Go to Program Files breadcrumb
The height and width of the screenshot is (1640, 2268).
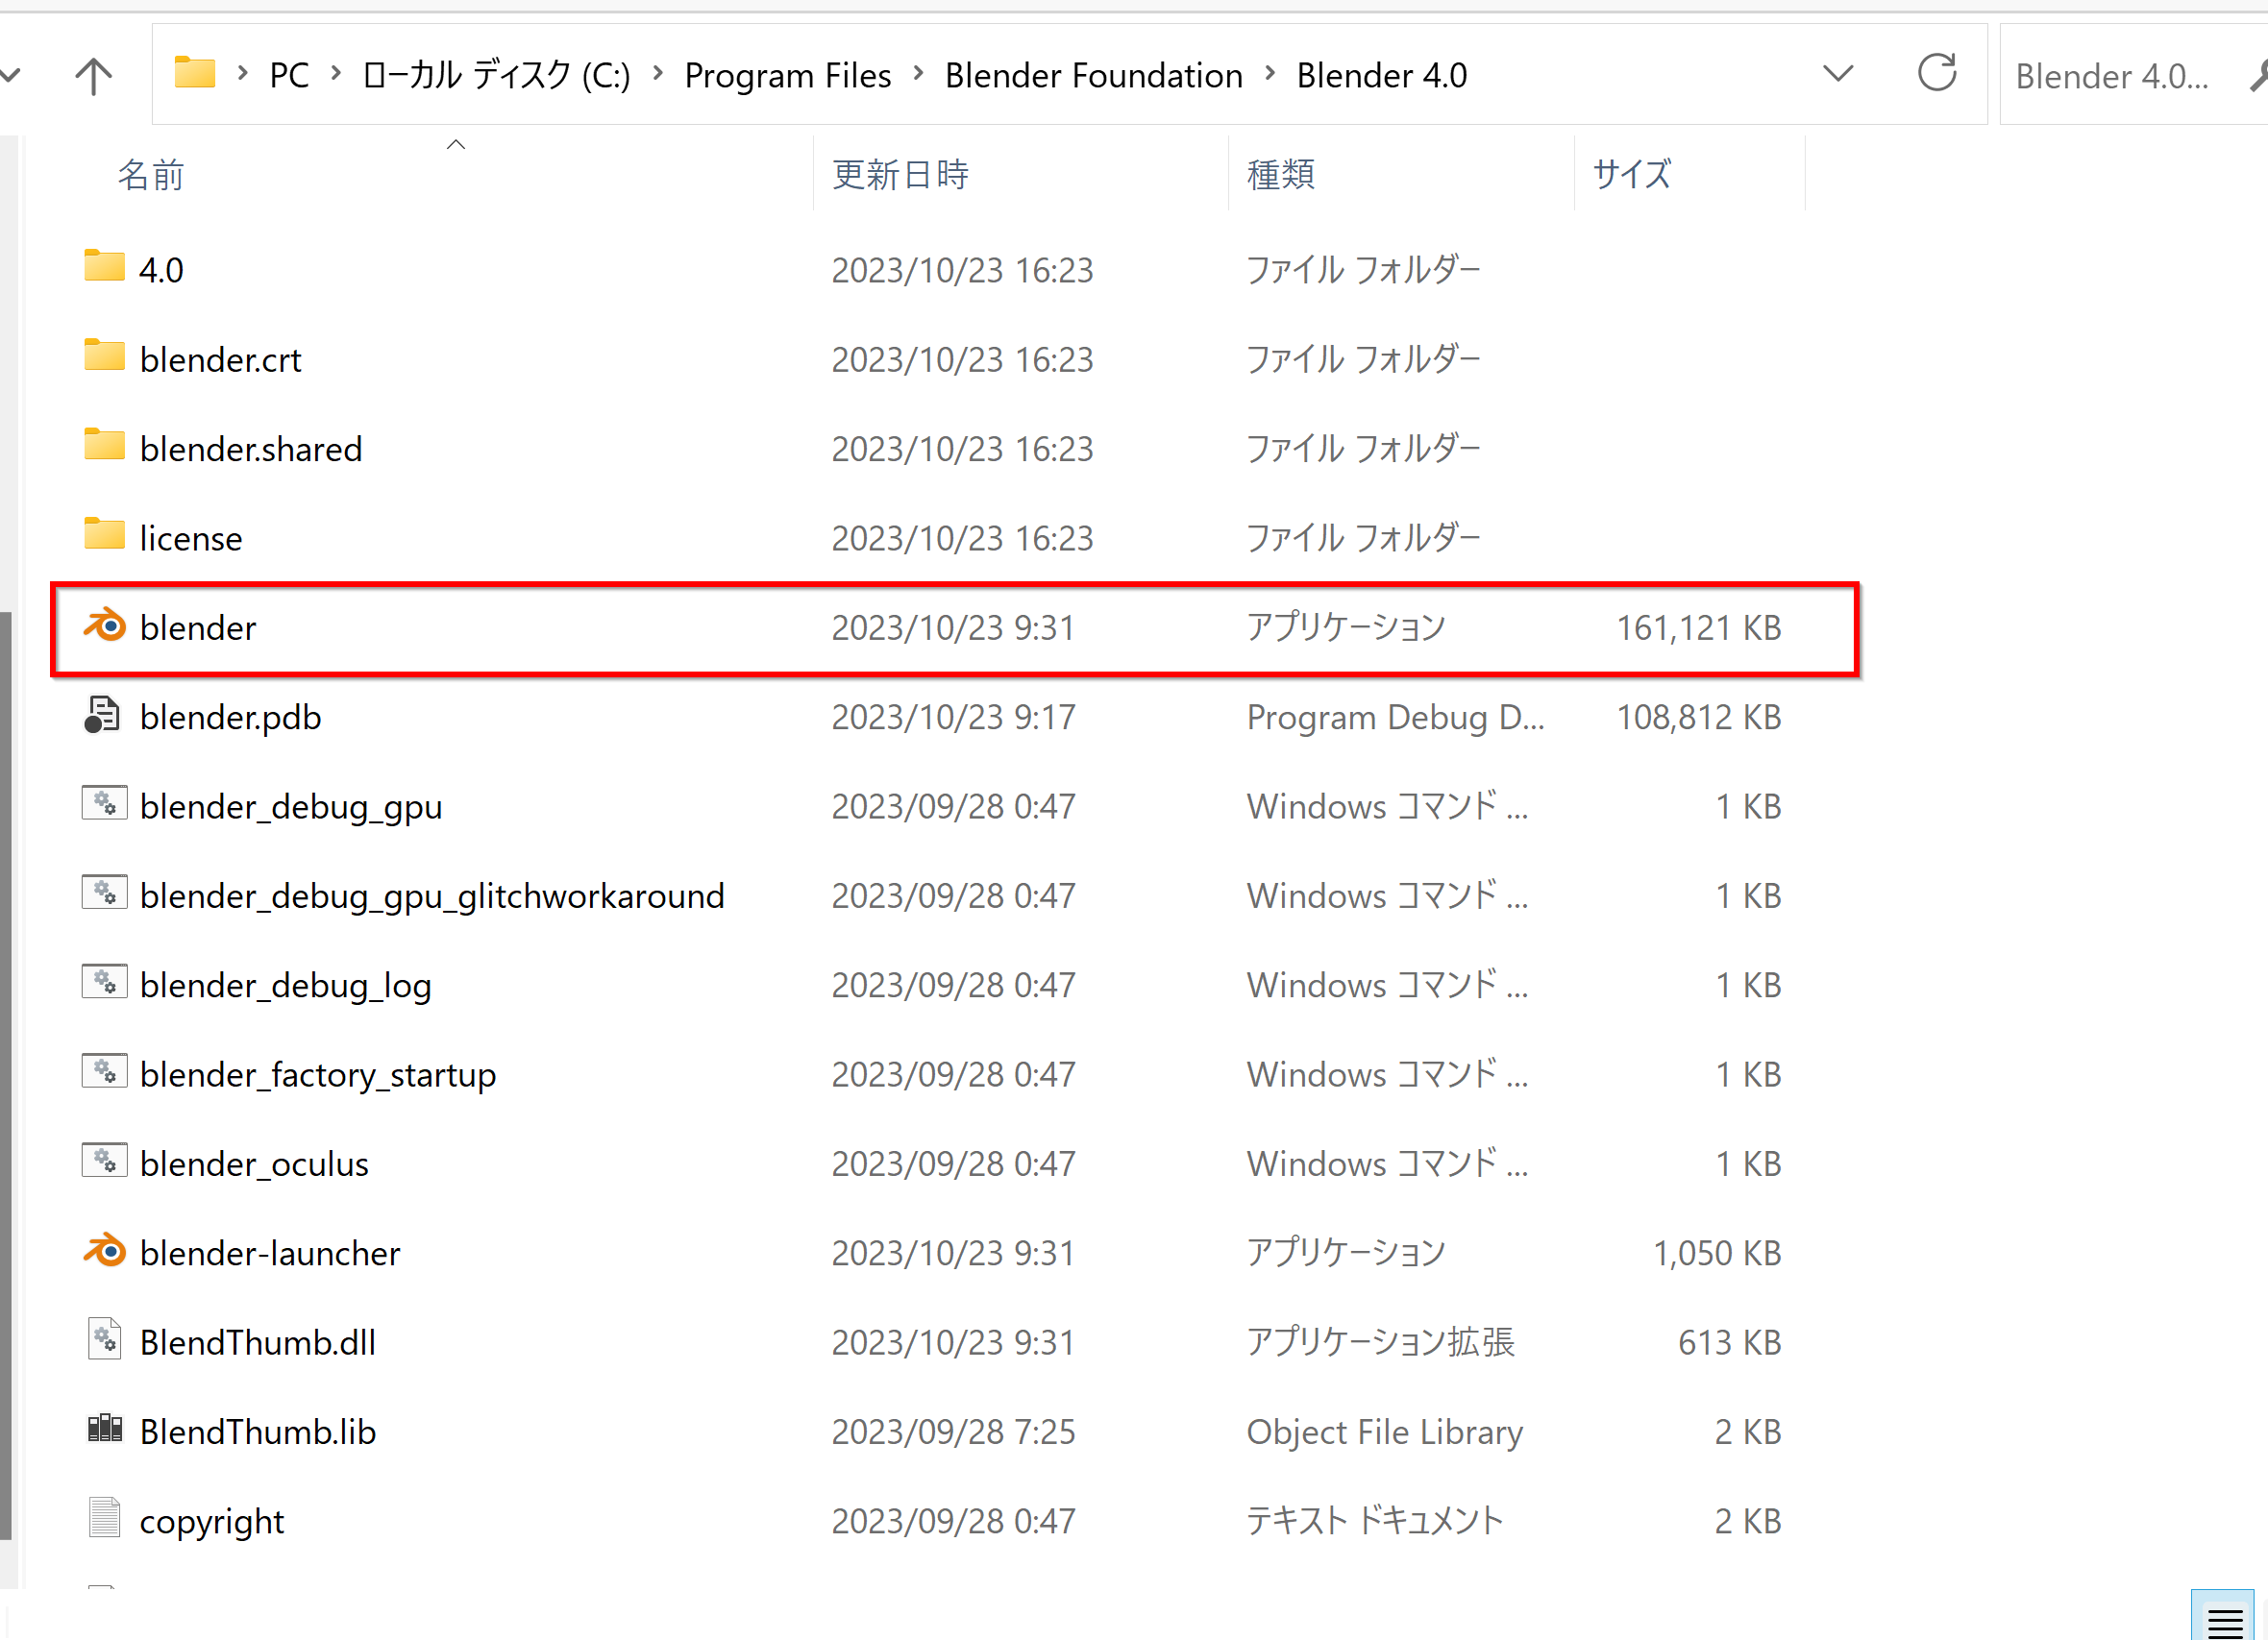pyautogui.click(x=787, y=75)
